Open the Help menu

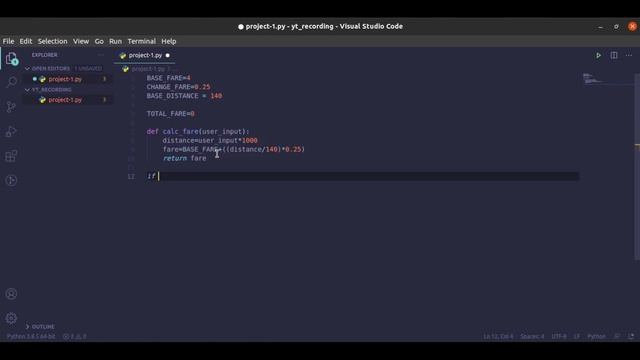coord(169,41)
